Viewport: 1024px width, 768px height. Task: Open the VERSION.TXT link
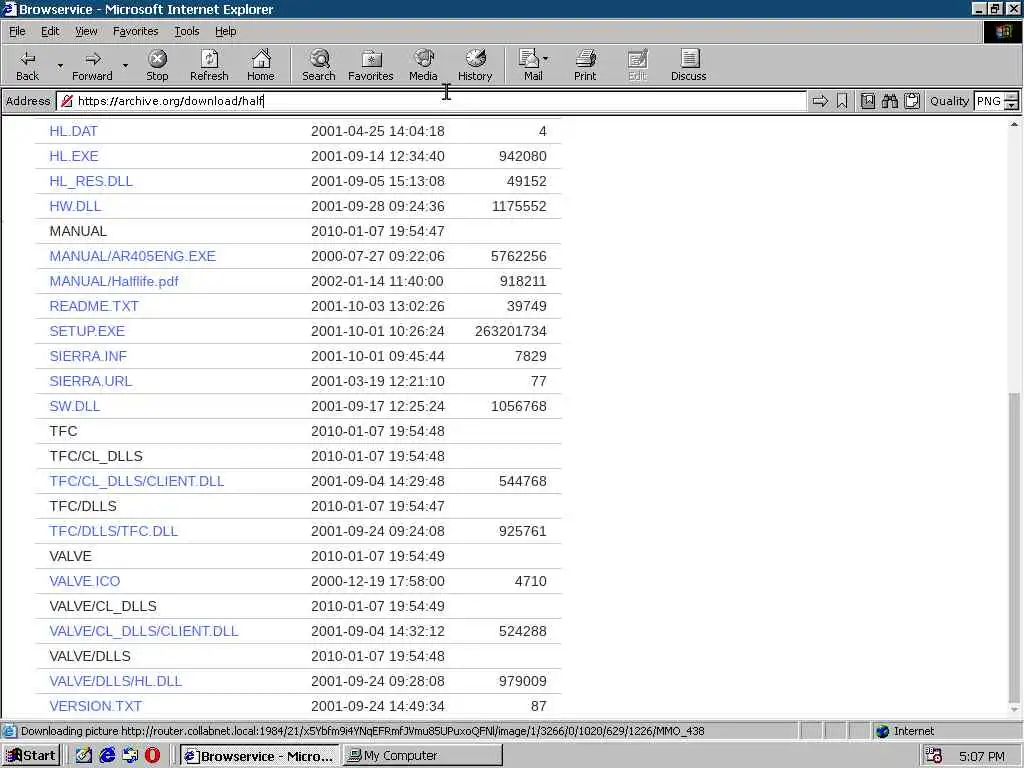pos(95,706)
